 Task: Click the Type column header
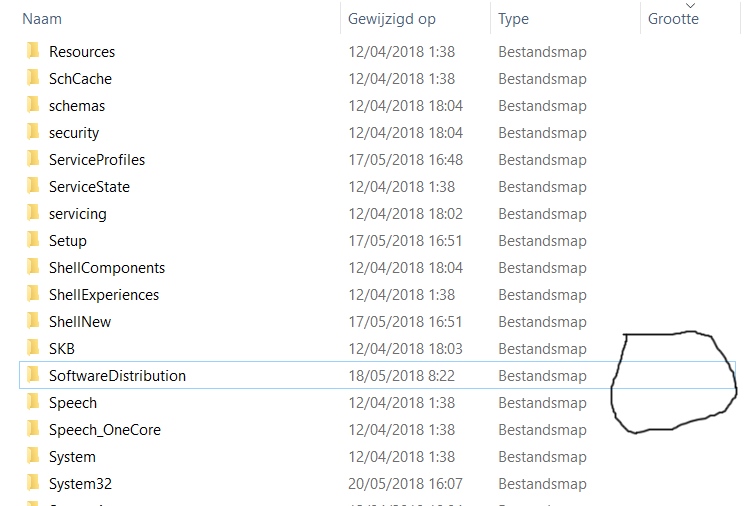pyautogui.click(x=514, y=19)
